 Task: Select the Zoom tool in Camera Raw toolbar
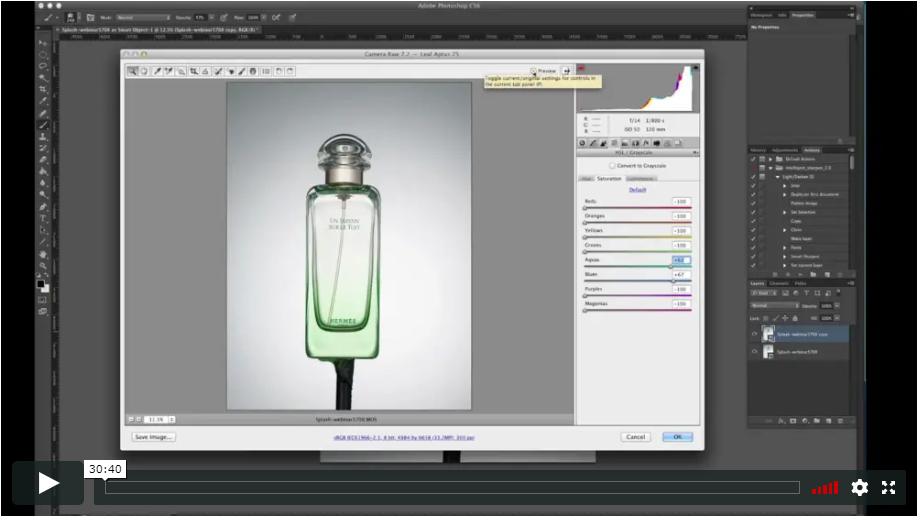[133, 71]
